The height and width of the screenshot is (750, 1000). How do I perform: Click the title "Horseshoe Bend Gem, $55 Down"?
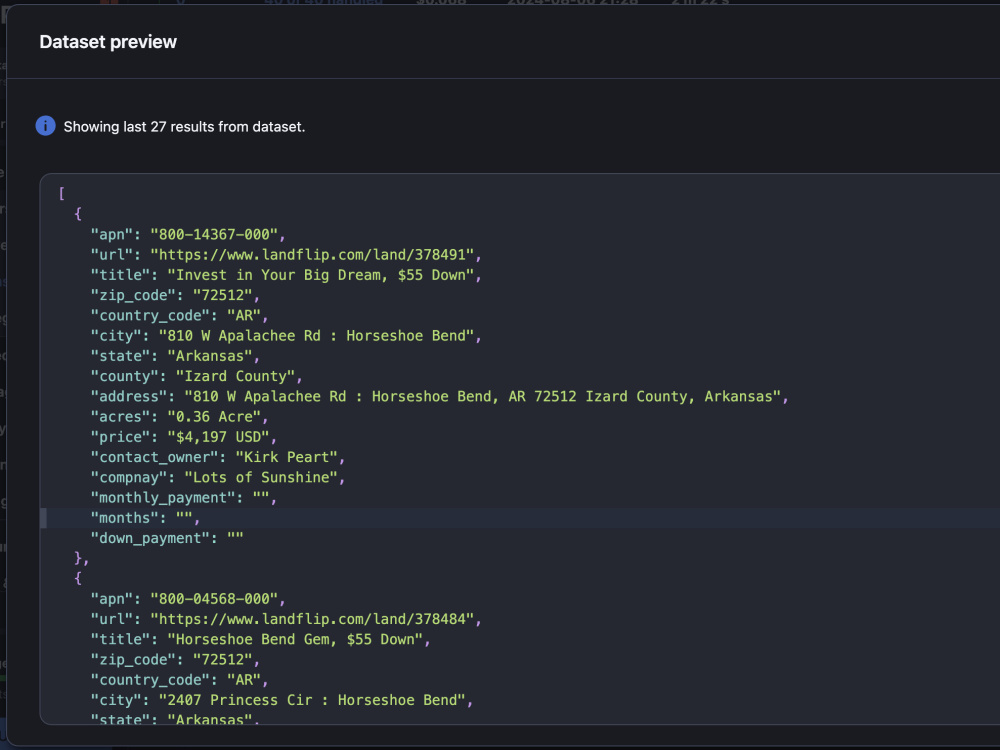pyautogui.click(x=295, y=639)
